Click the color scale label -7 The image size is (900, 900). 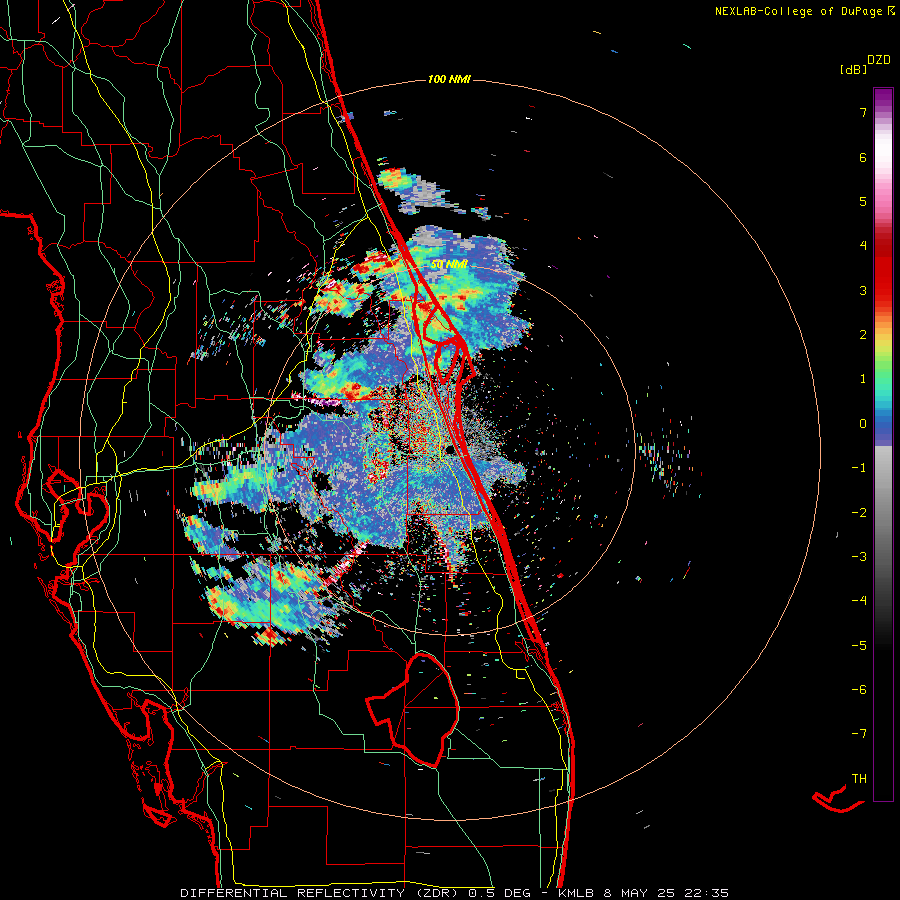pos(859,734)
